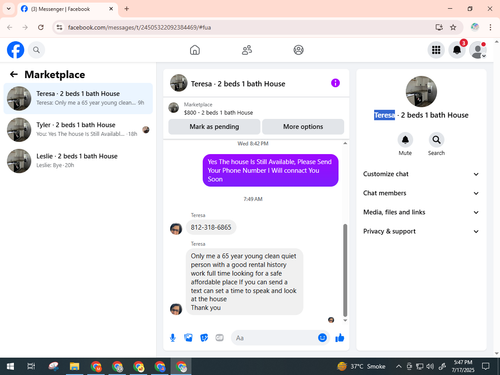Open a new browser tab
Image resolution: width=500 pixels, height=375 pixels.
pos(127,9)
